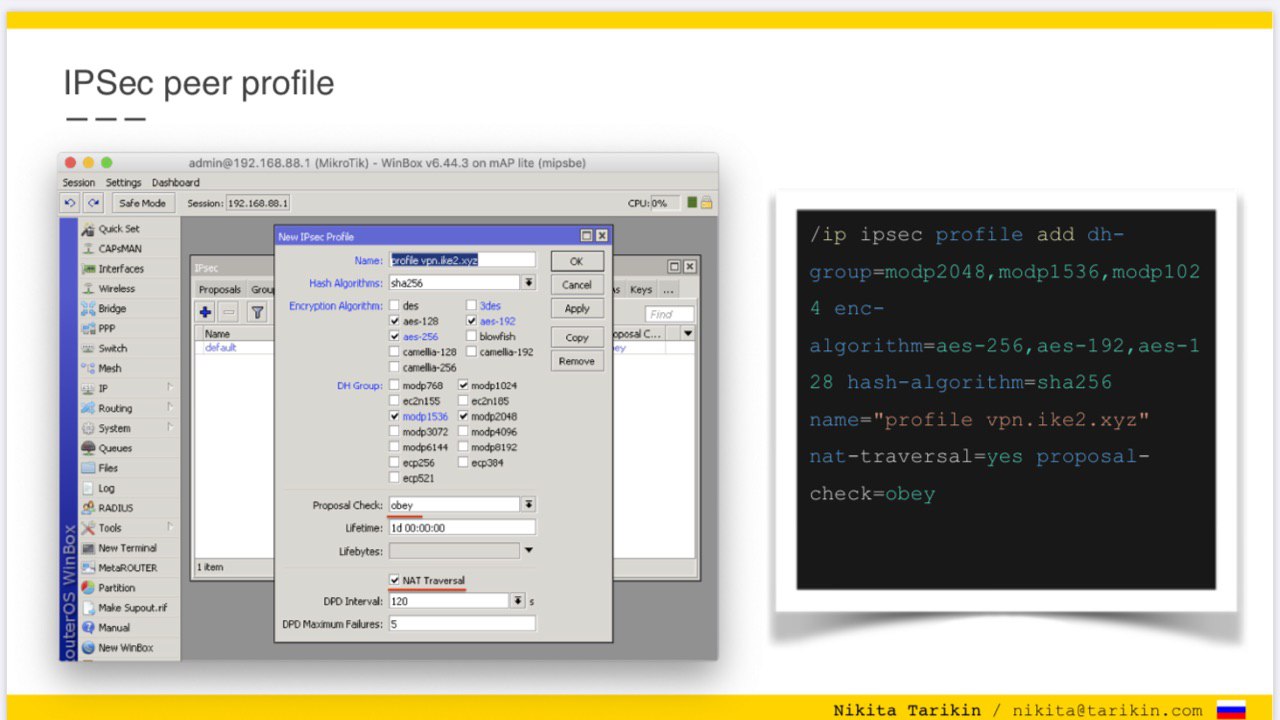Expand the IP submenu in the sidebar
Screen dimensions: 1280x720
tap(170, 388)
